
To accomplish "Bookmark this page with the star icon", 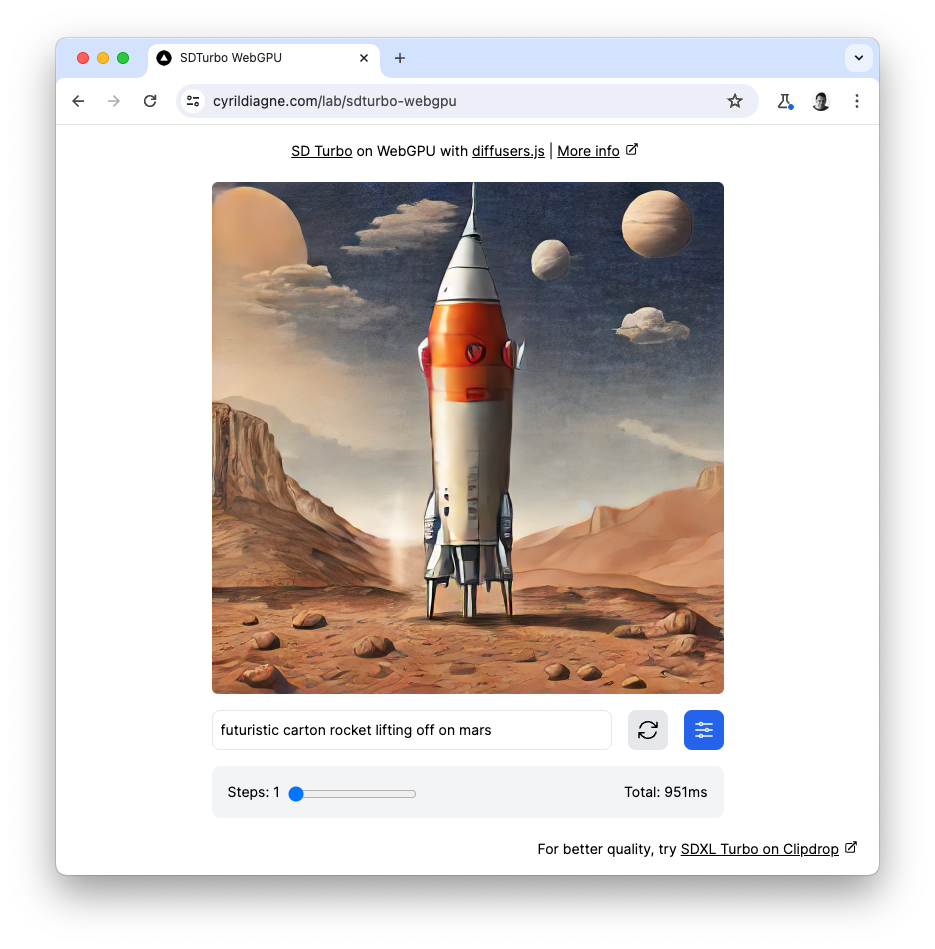I will tap(735, 101).
